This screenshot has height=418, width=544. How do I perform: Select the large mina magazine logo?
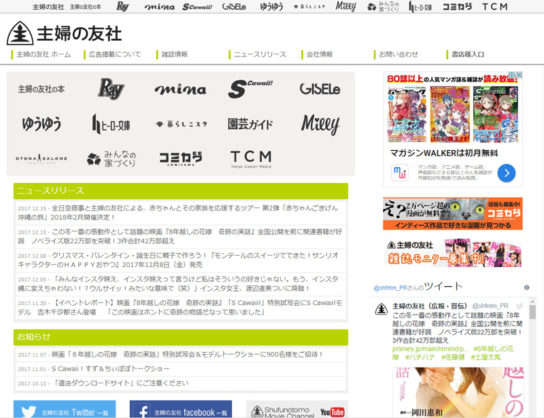click(x=180, y=89)
